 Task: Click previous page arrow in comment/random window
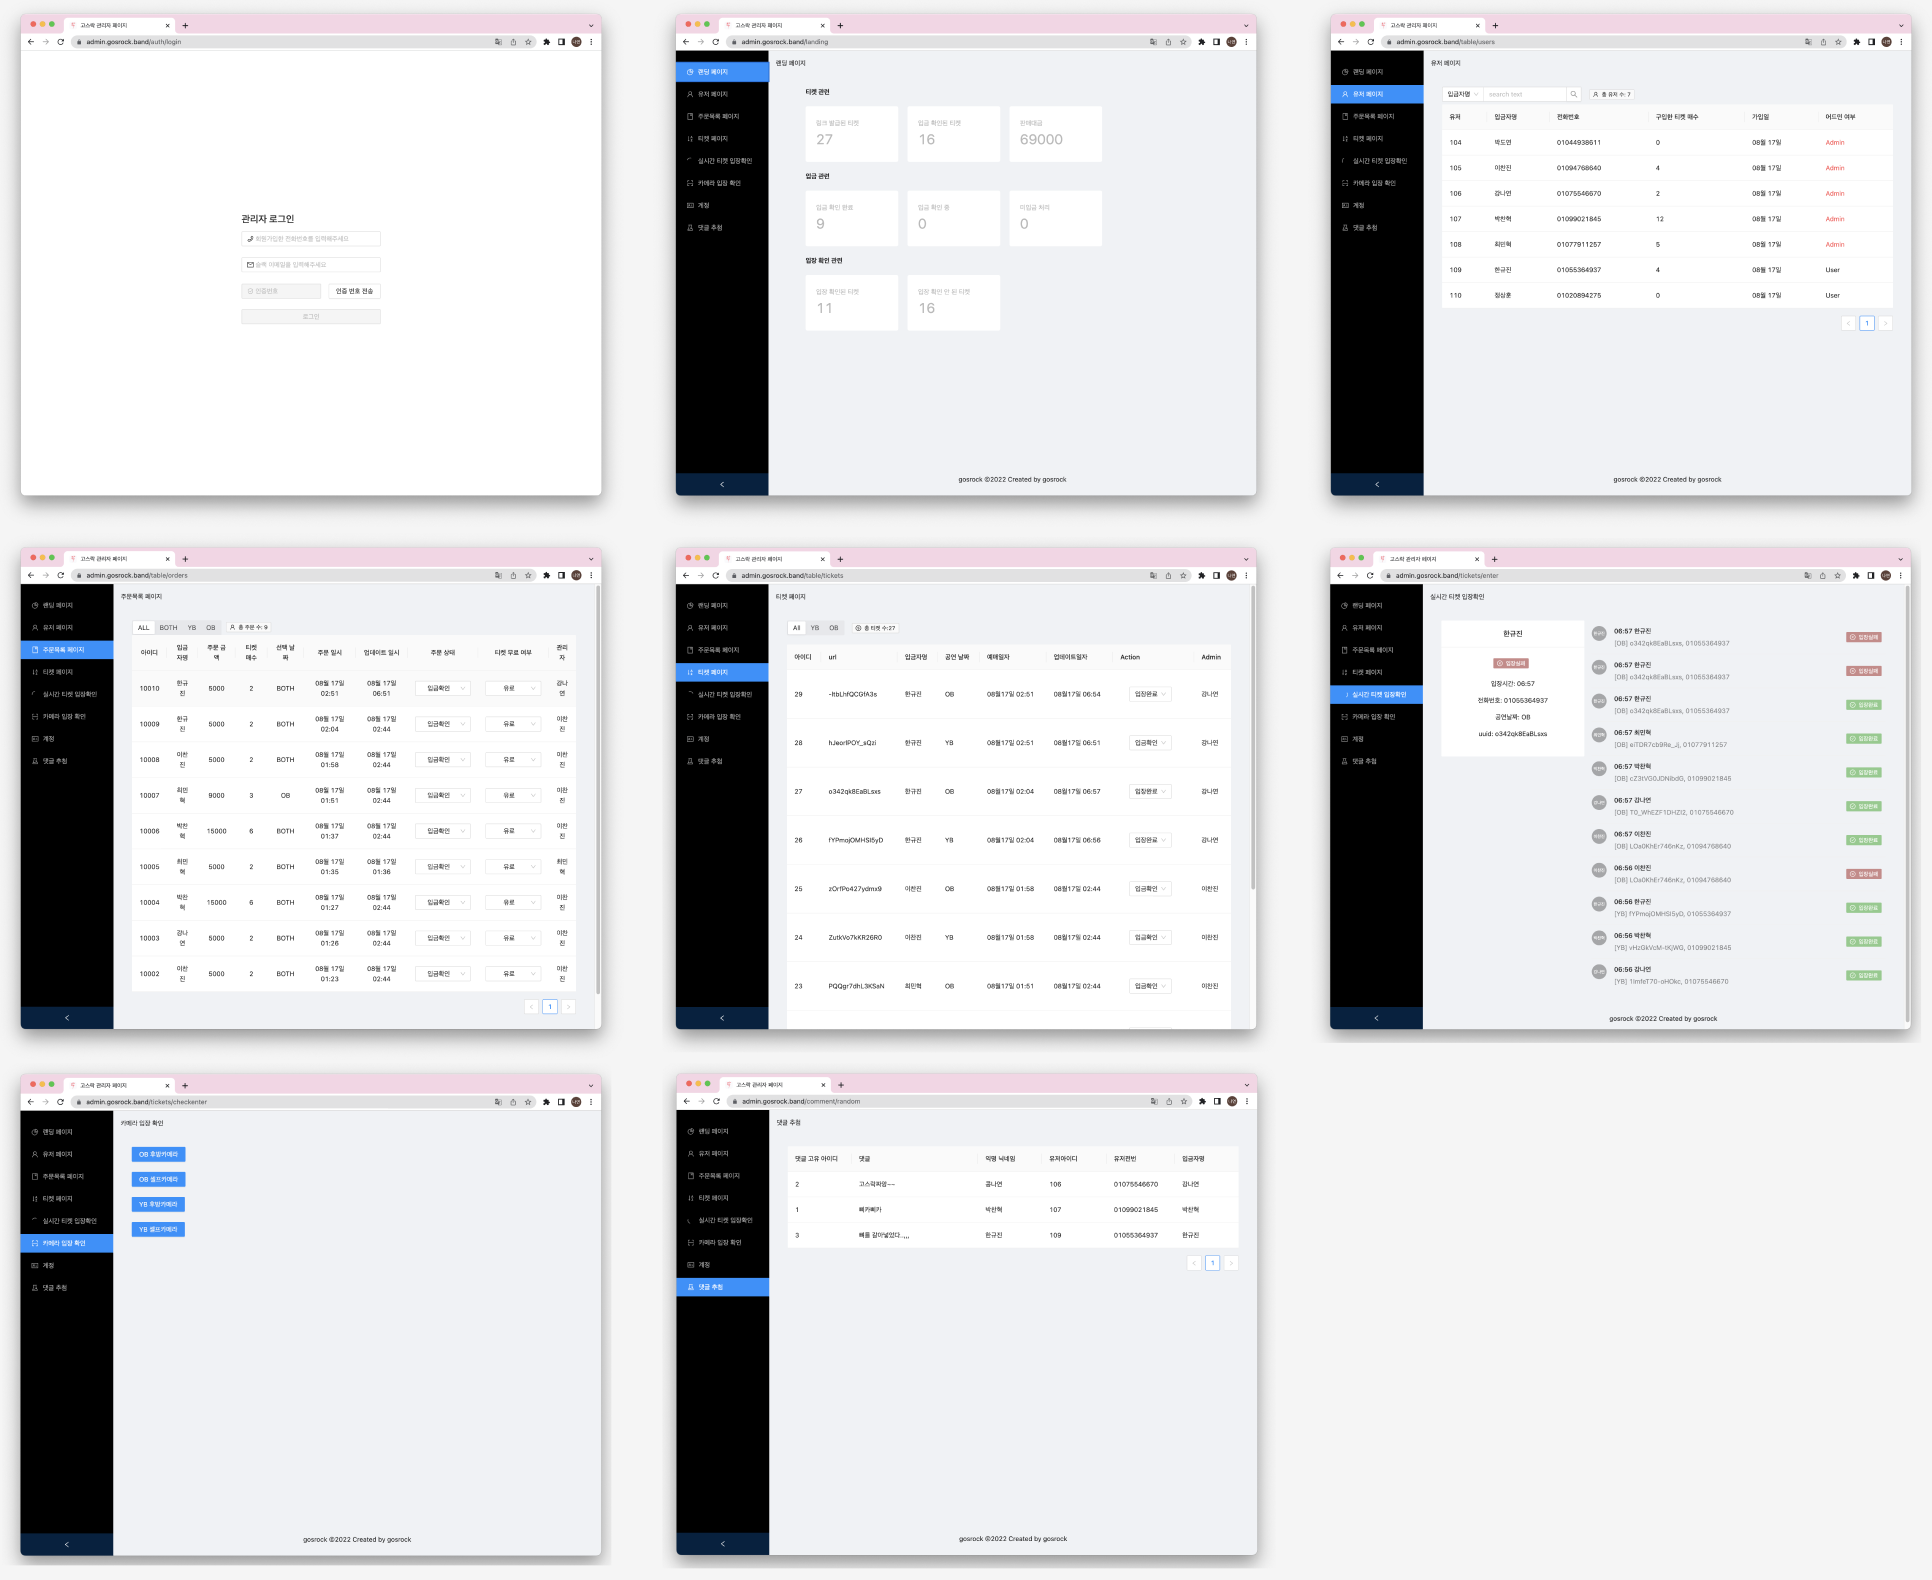1194,1263
